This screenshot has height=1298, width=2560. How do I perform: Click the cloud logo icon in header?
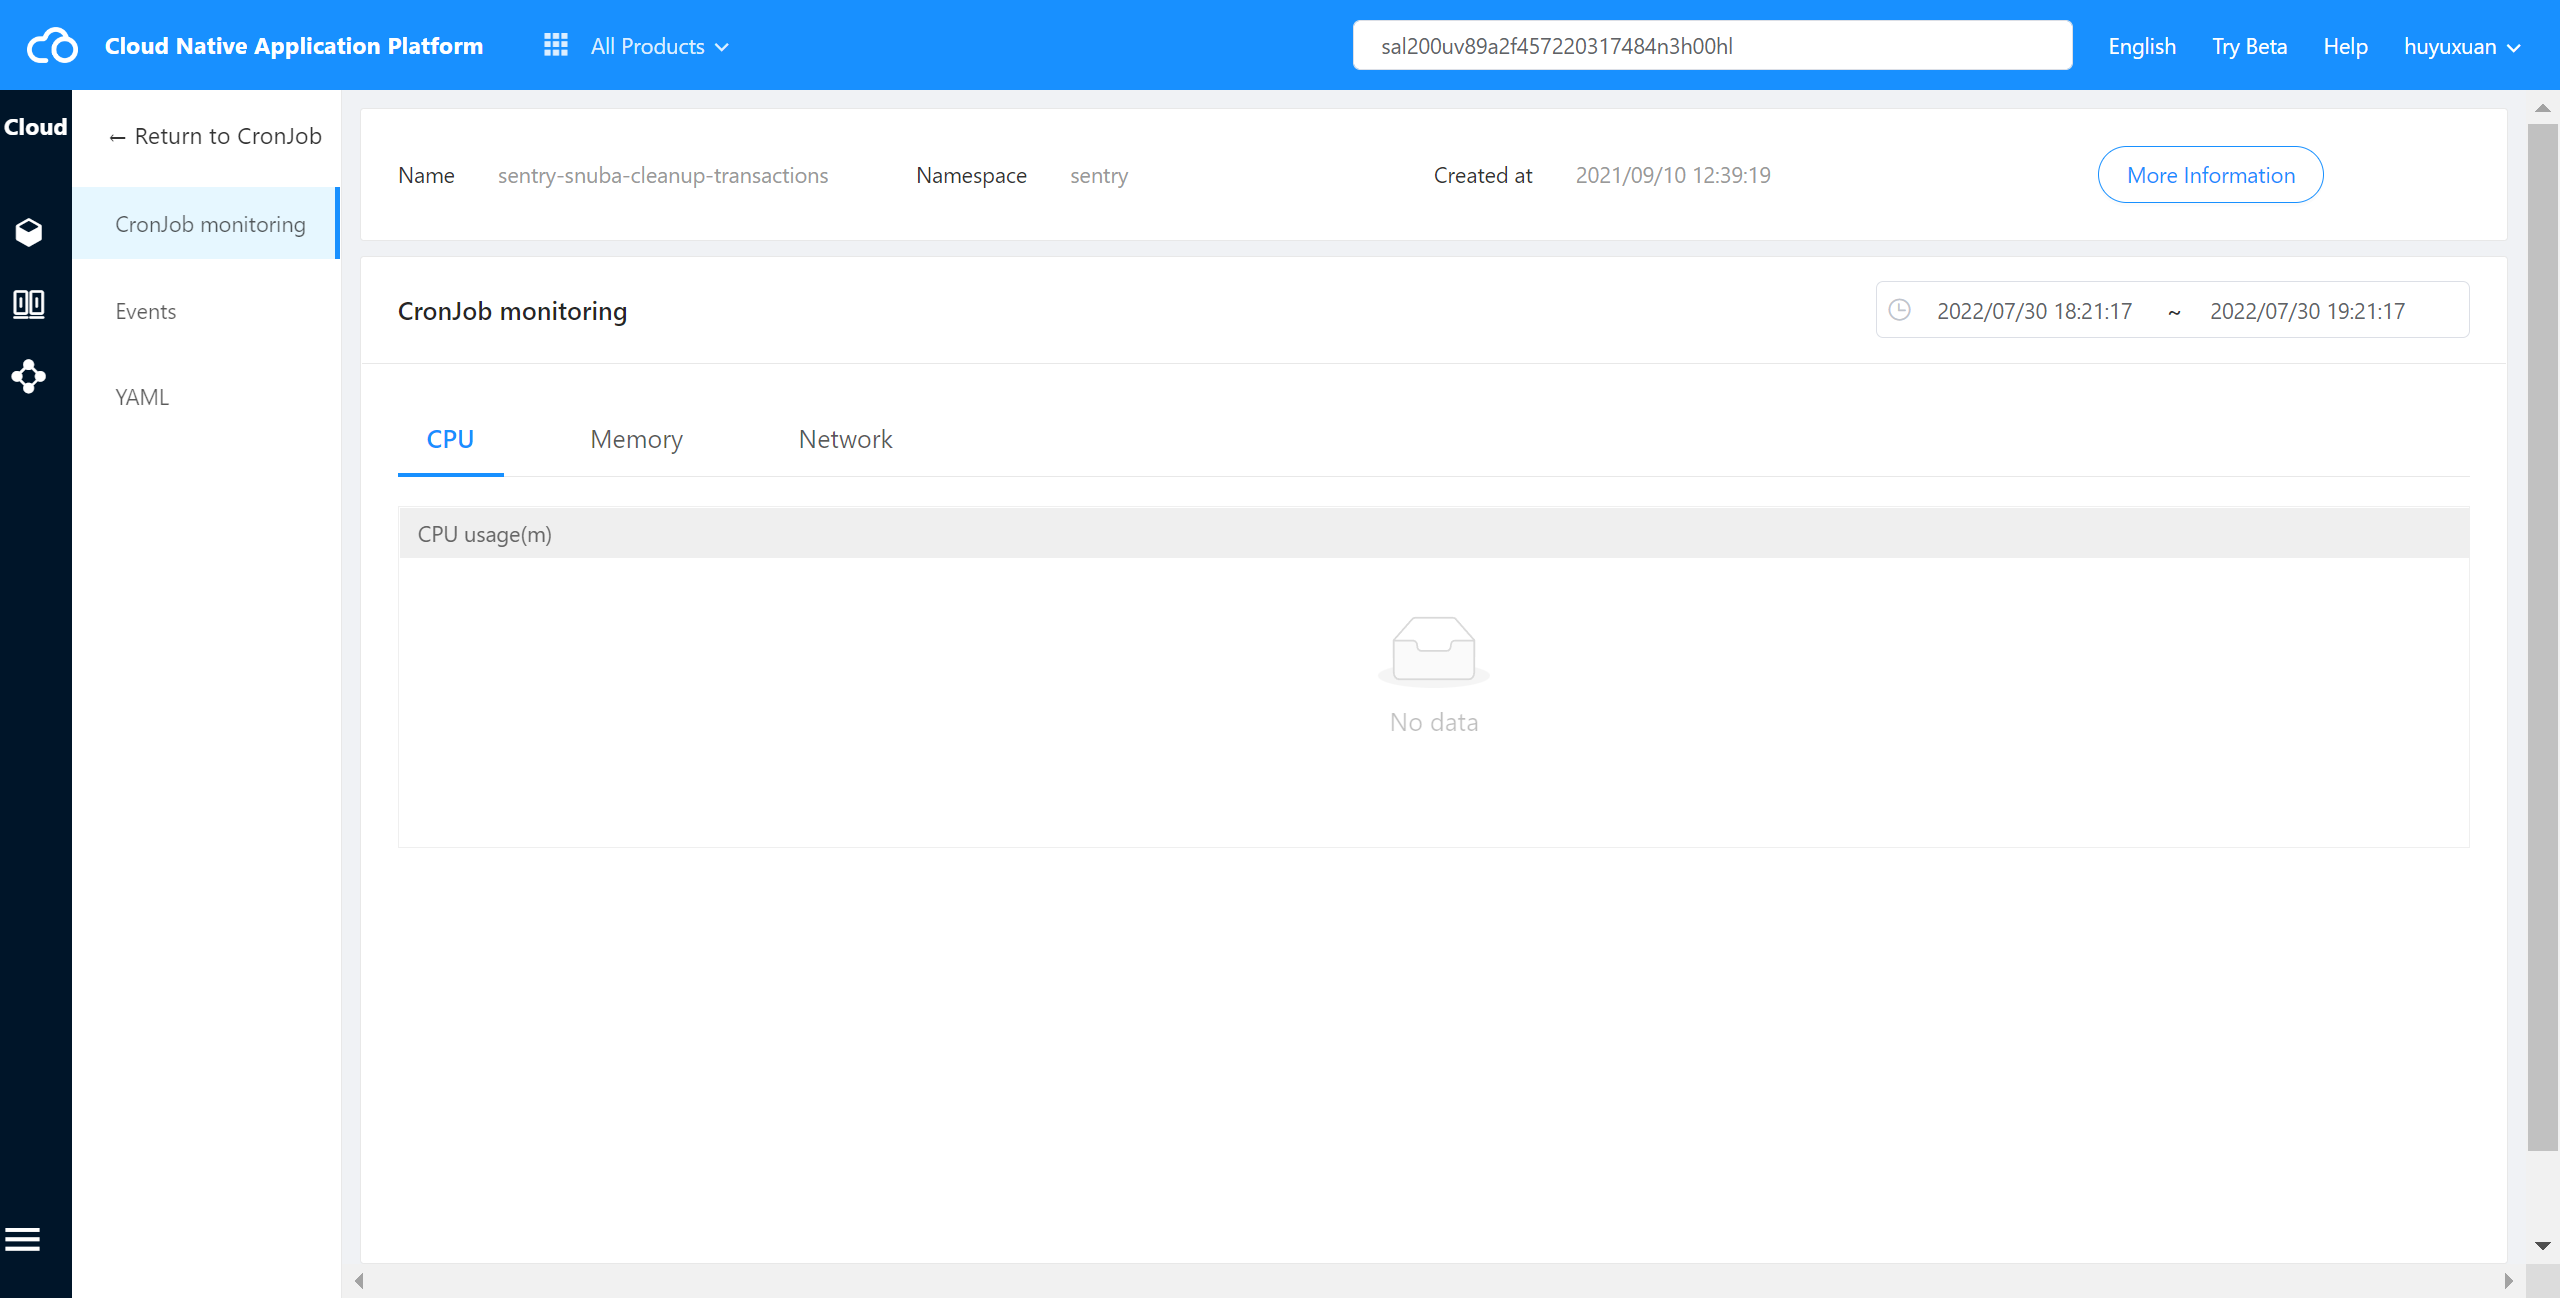click(52, 46)
